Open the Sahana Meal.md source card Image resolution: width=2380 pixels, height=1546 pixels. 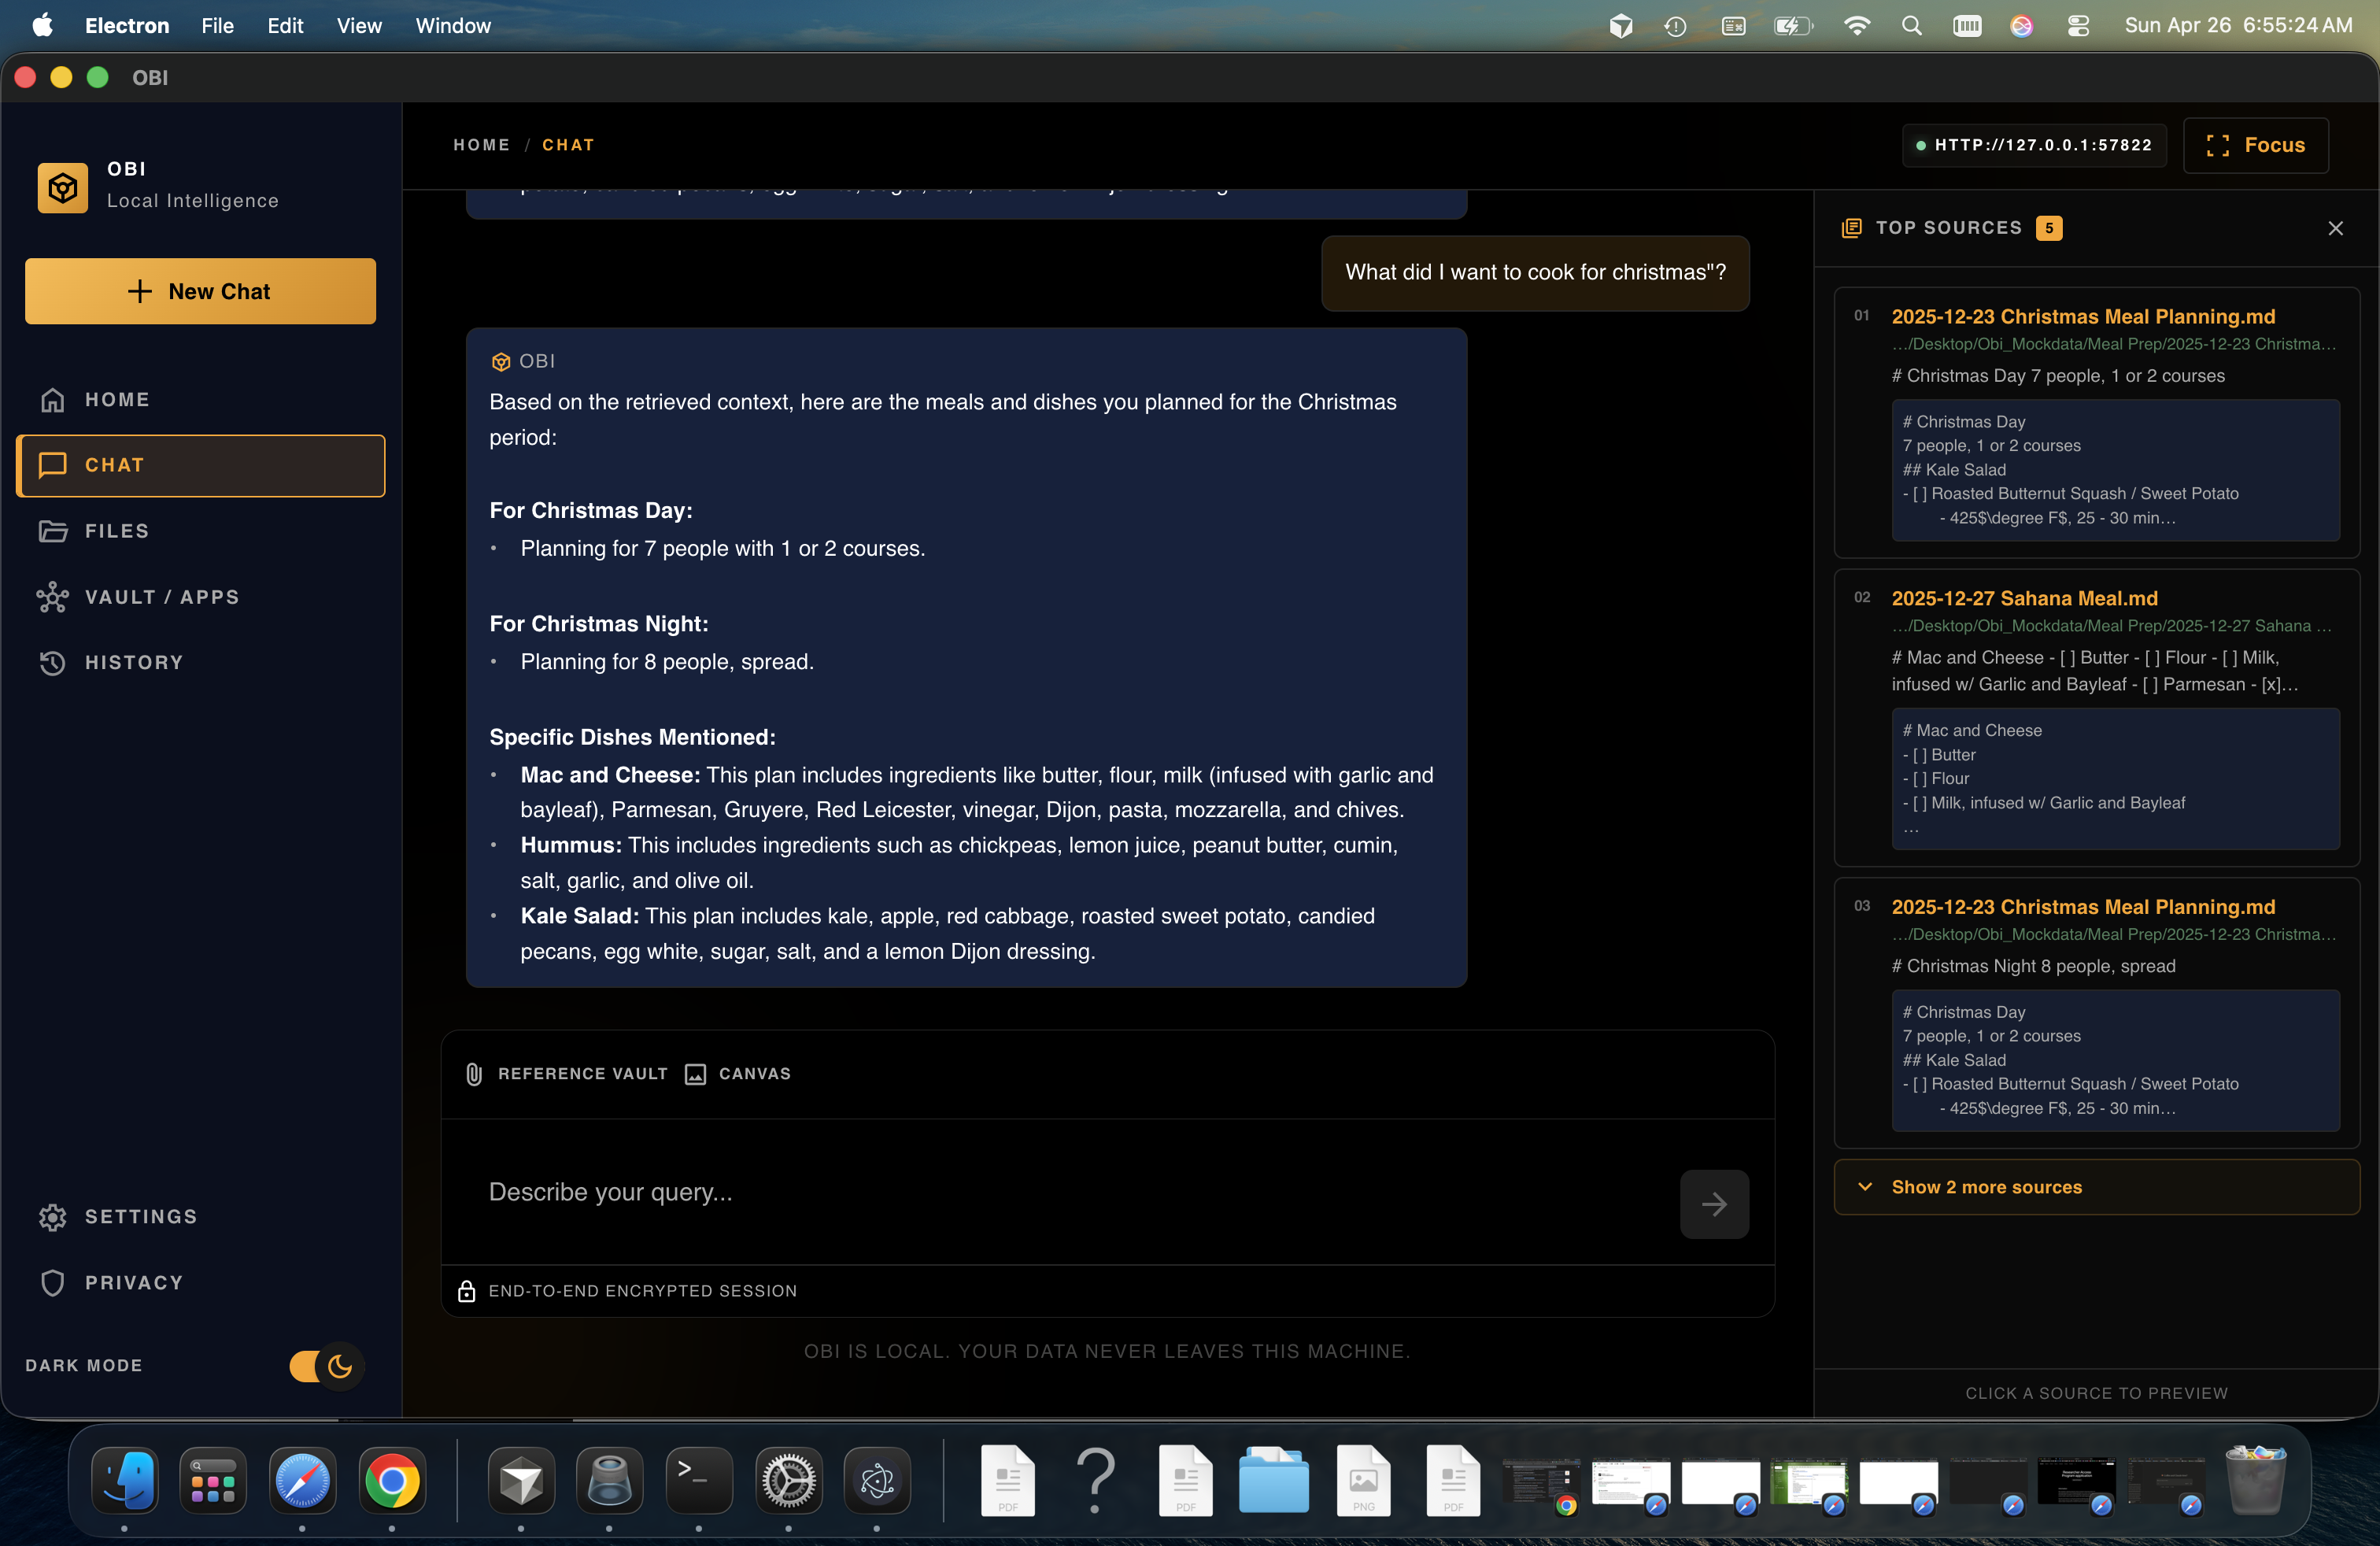(x=2024, y=599)
